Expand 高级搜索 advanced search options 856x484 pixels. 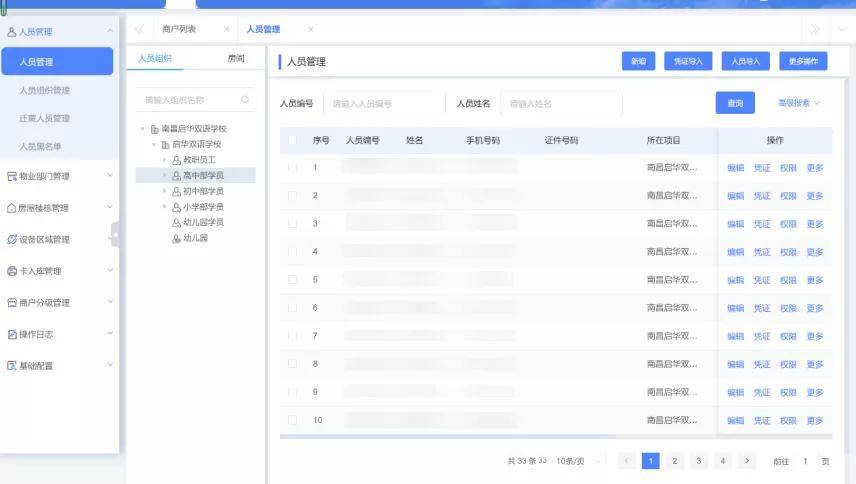tap(799, 103)
